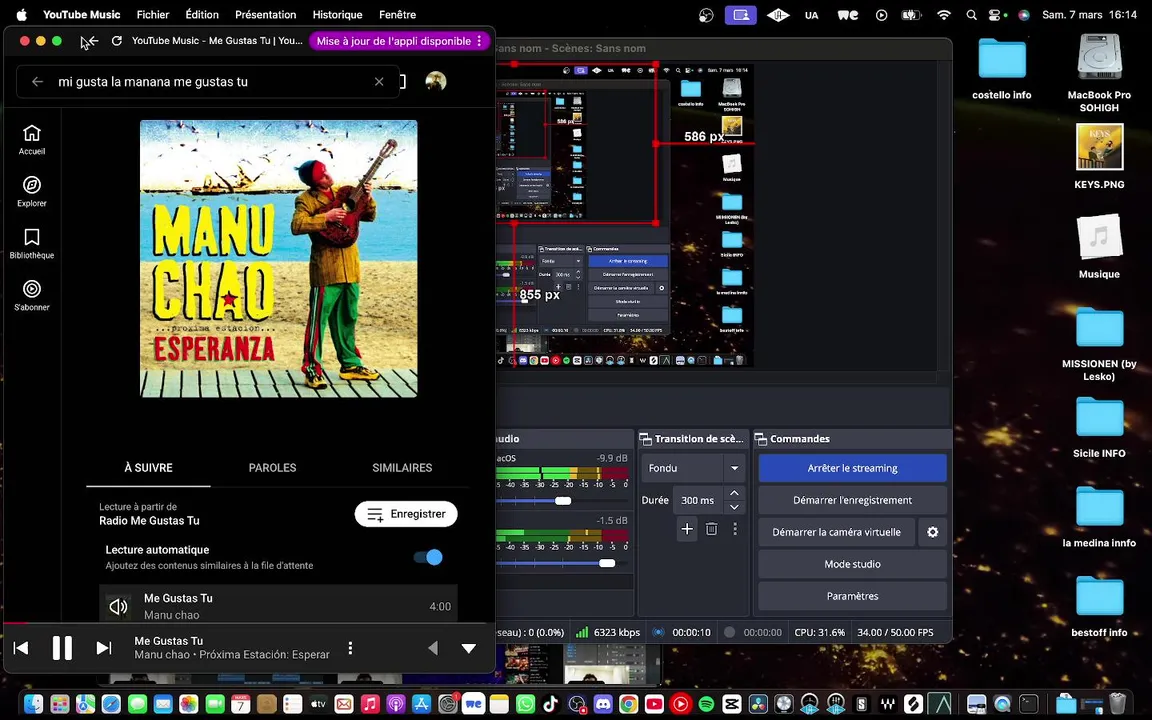1152x720 pixels.
Task: Click the Mise à jour de l'appli disponible banner
Action: [394, 41]
